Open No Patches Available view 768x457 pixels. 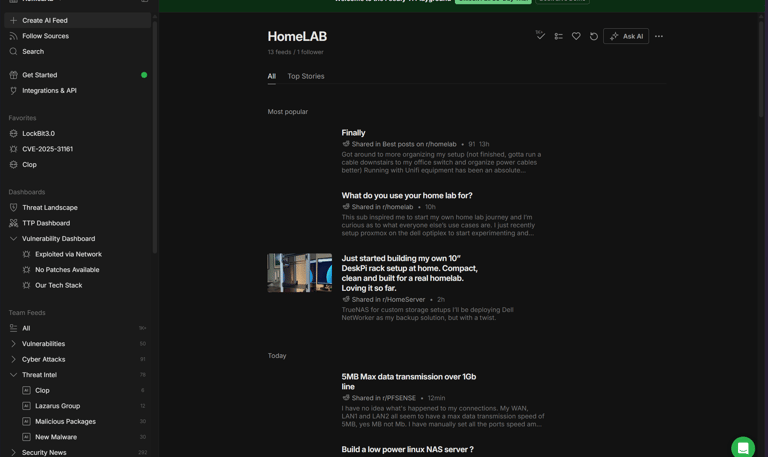tap(67, 270)
